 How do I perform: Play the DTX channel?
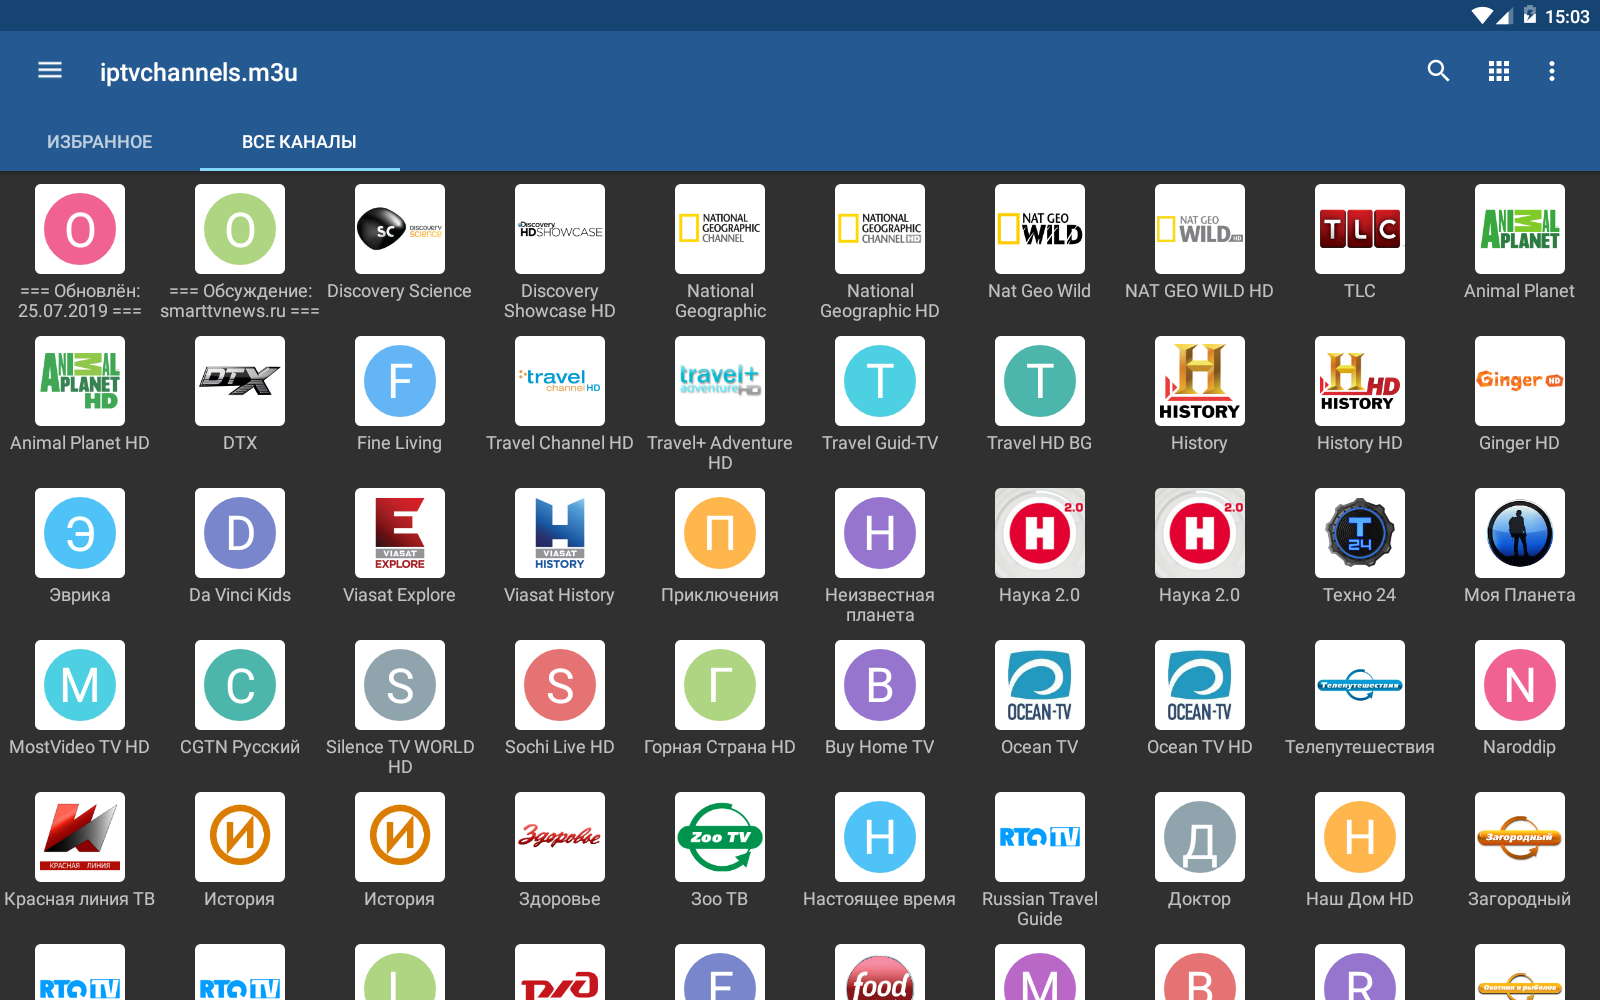tap(240, 381)
